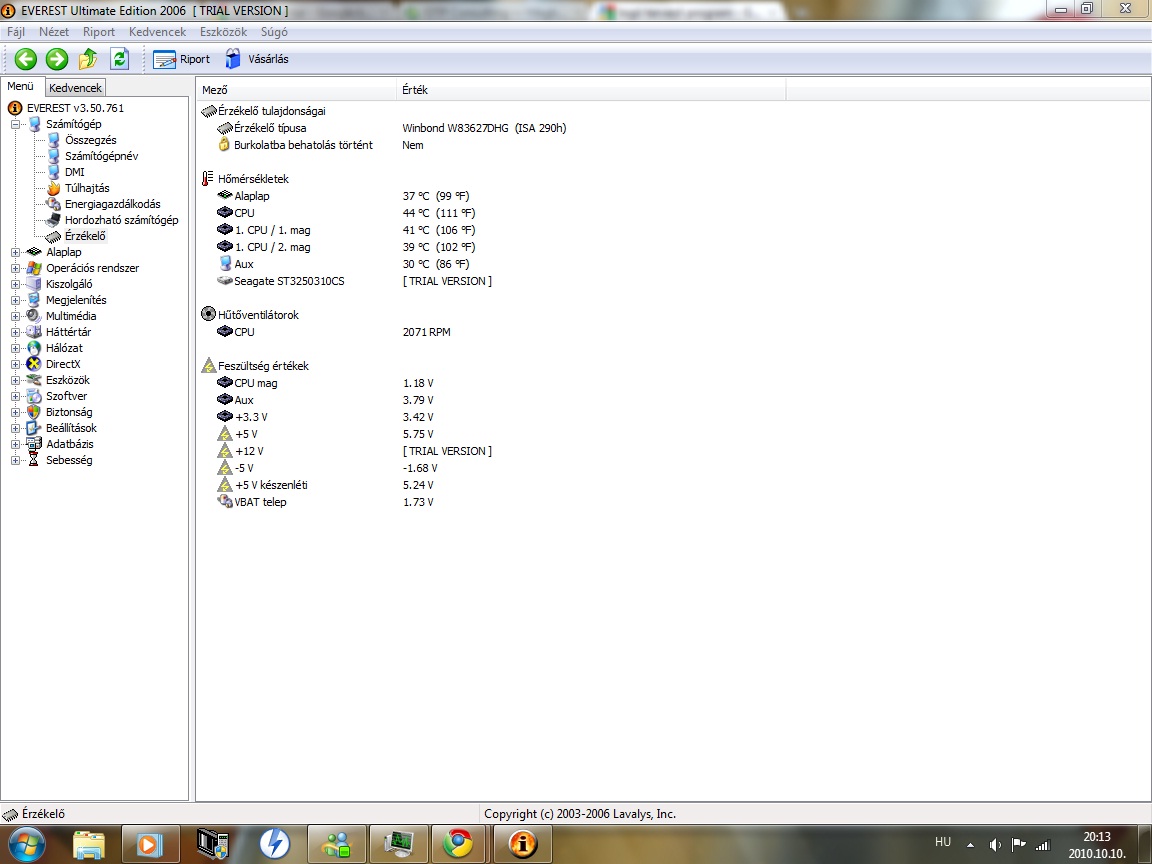Click the volume speaker tray icon

996,845
